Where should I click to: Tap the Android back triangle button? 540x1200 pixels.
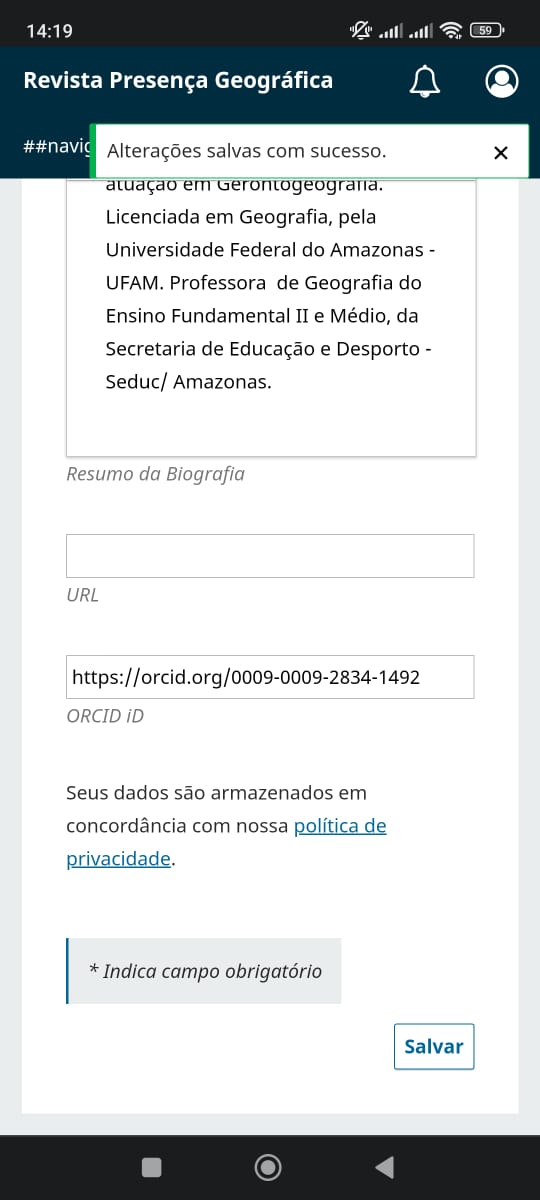[384, 1167]
